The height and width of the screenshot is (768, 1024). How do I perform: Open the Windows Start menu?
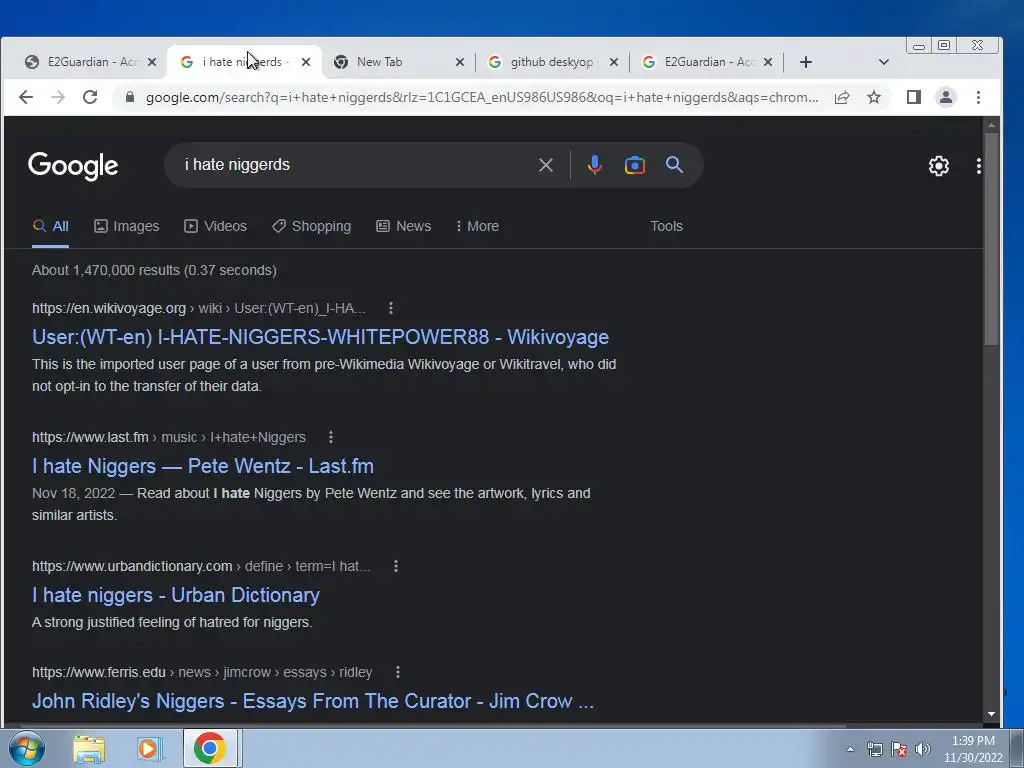[x=27, y=748]
